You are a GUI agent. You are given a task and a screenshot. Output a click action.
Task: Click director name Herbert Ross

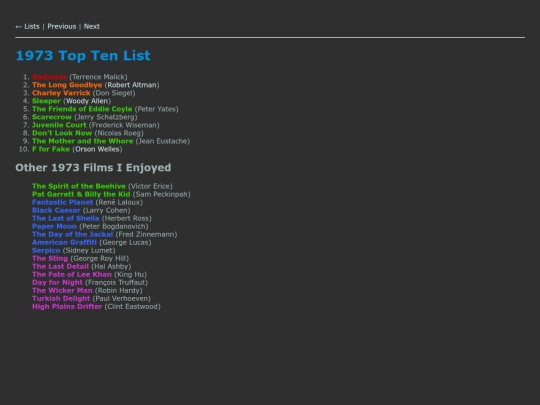pos(127,218)
